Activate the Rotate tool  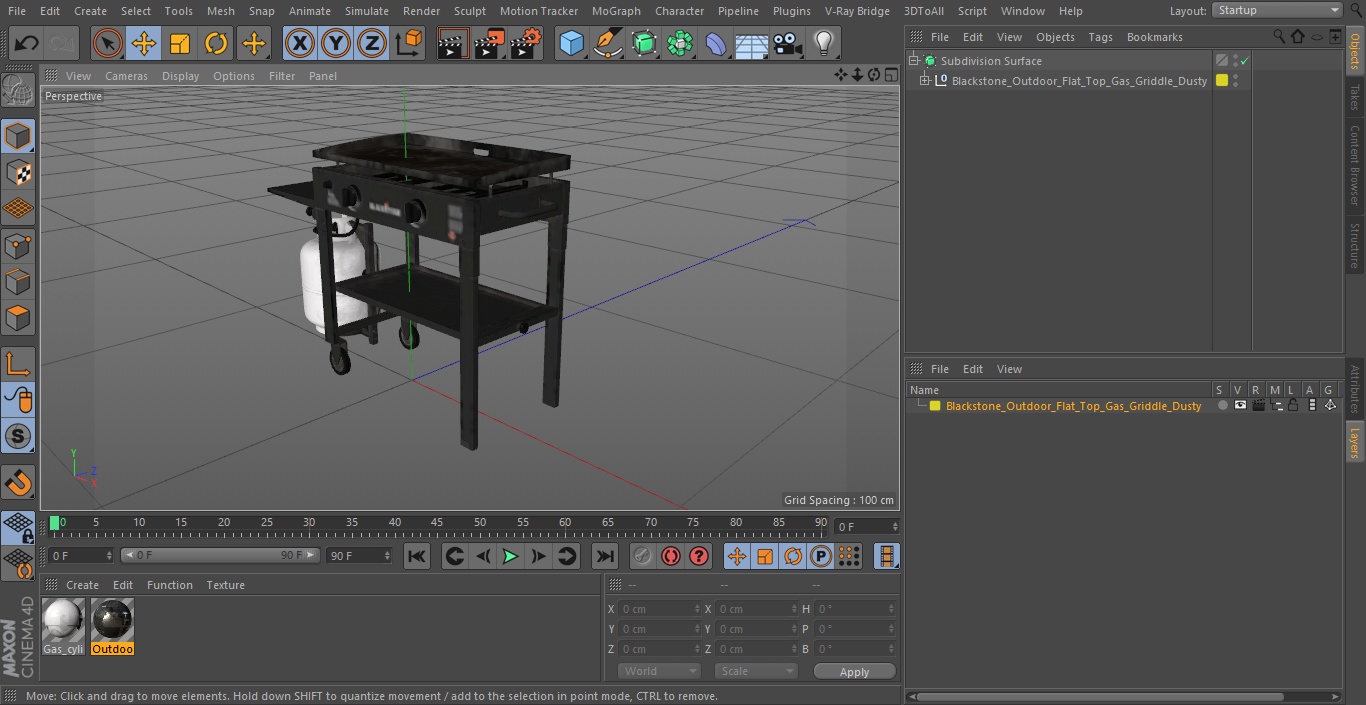click(x=216, y=43)
